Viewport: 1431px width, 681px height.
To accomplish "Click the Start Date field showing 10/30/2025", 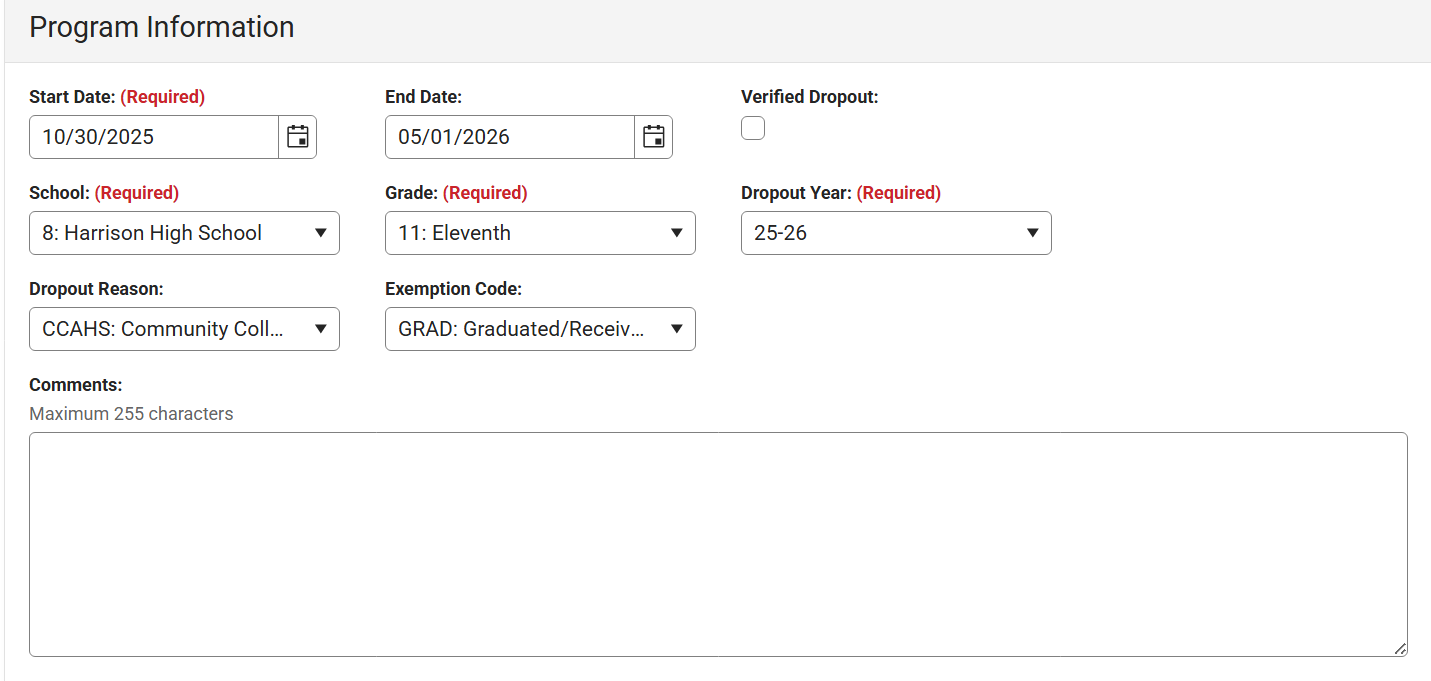I will click(154, 137).
